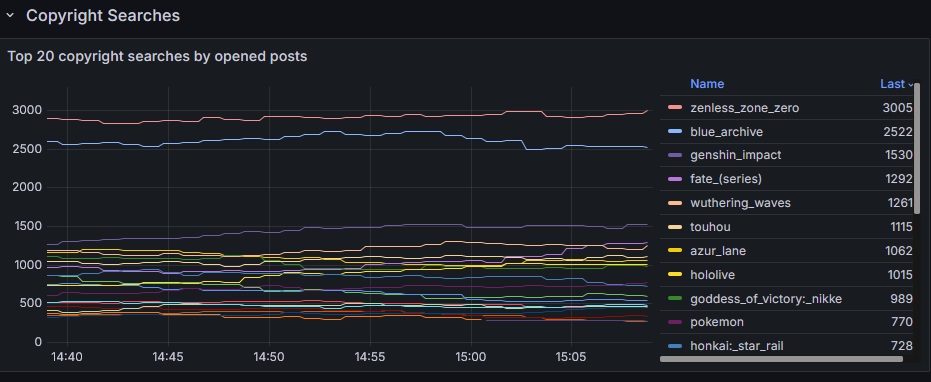
Task: Open panel title Top 20 copyright searches
Action: (157, 56)
